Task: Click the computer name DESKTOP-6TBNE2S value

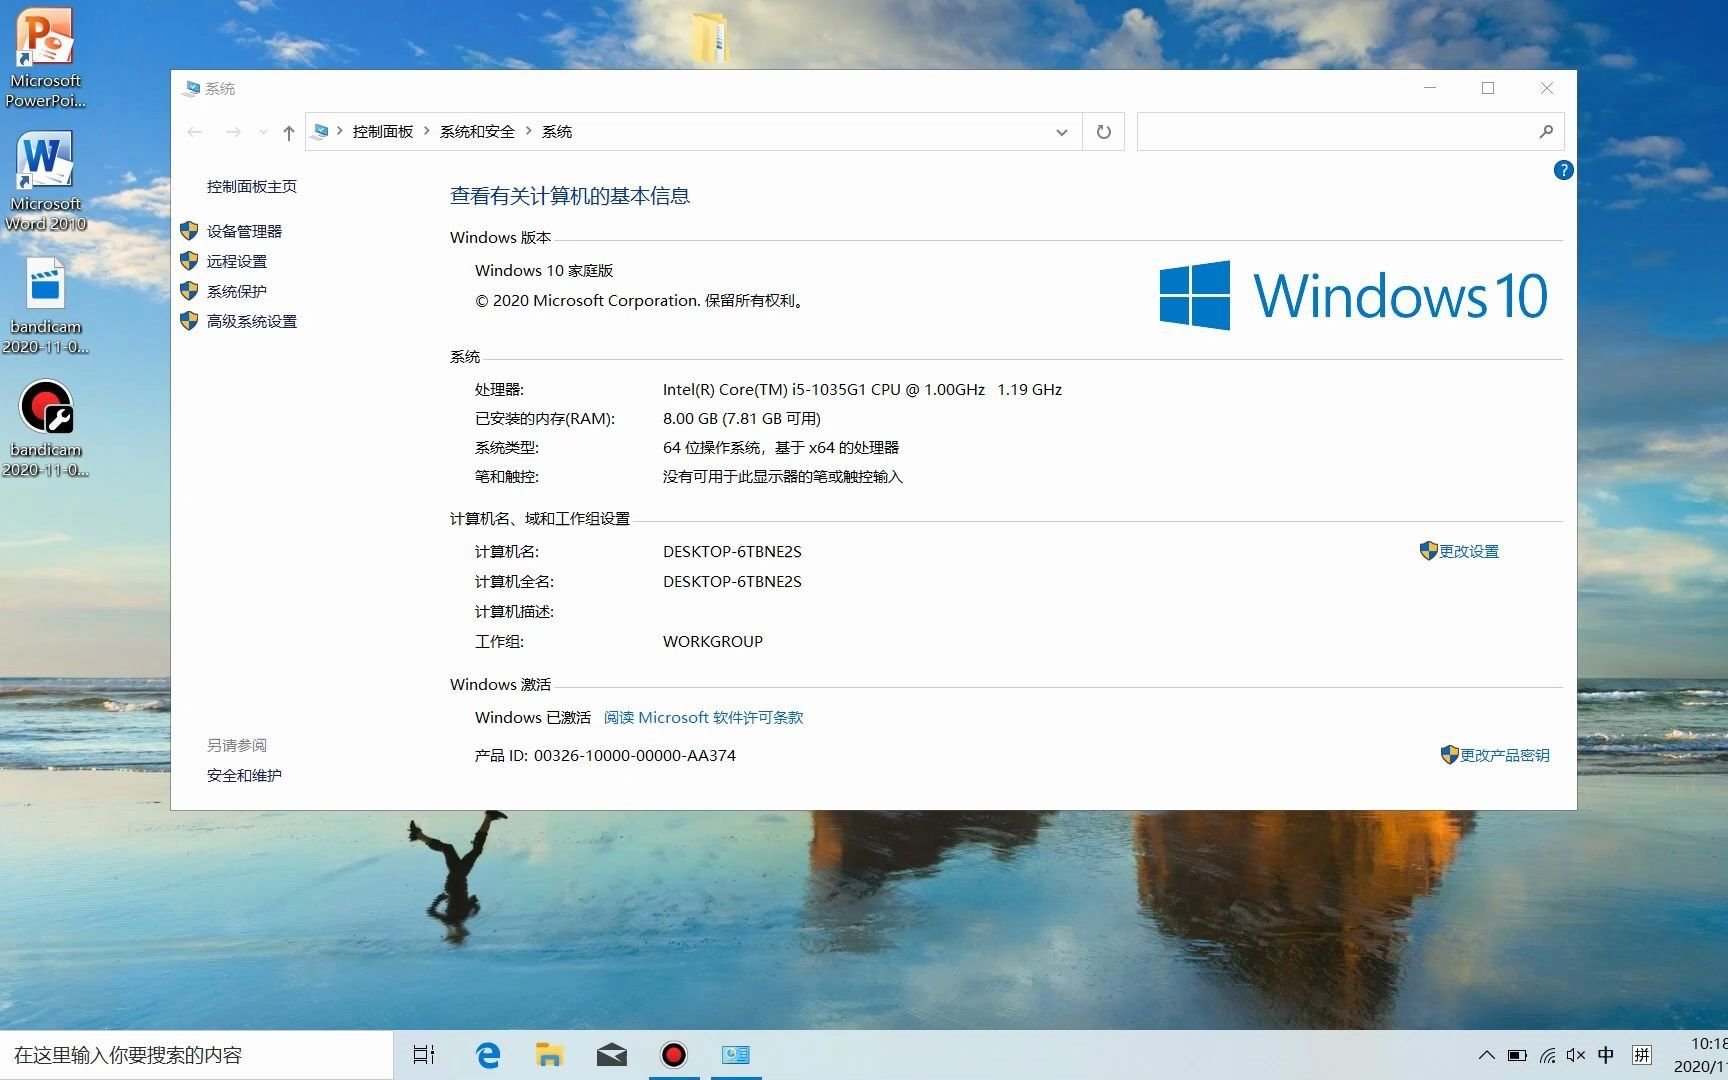Action: 732,551
